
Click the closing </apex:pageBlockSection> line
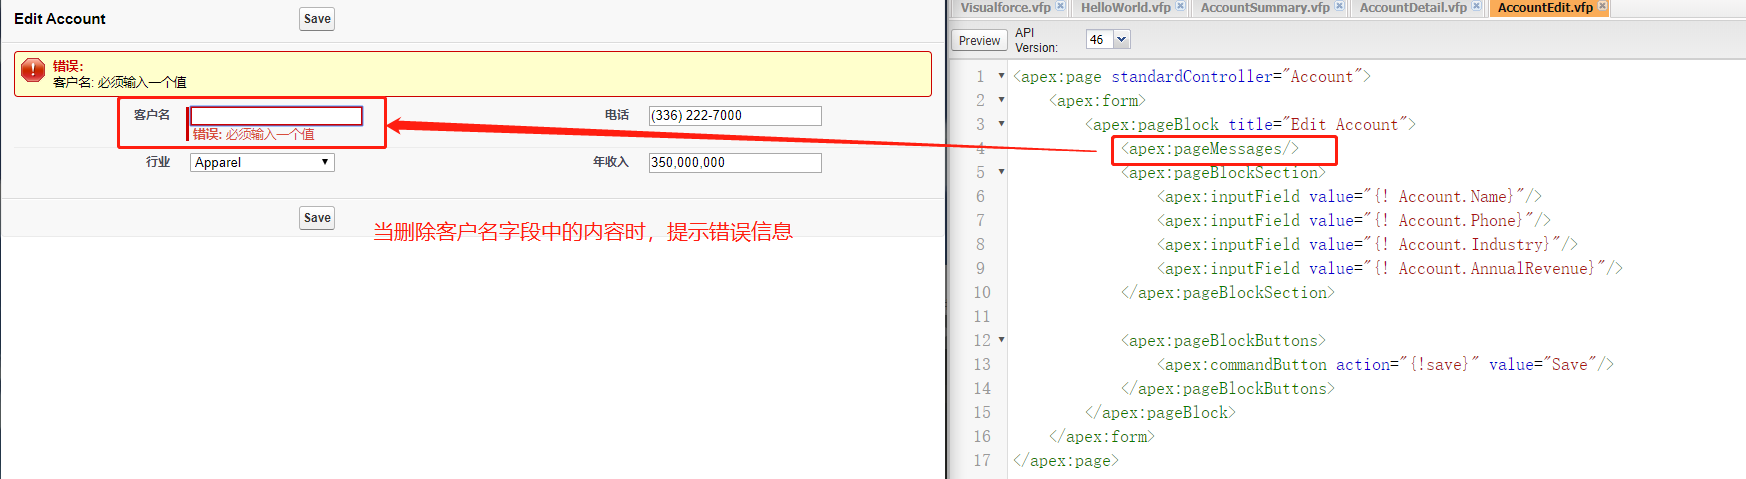click(1228, 293)
